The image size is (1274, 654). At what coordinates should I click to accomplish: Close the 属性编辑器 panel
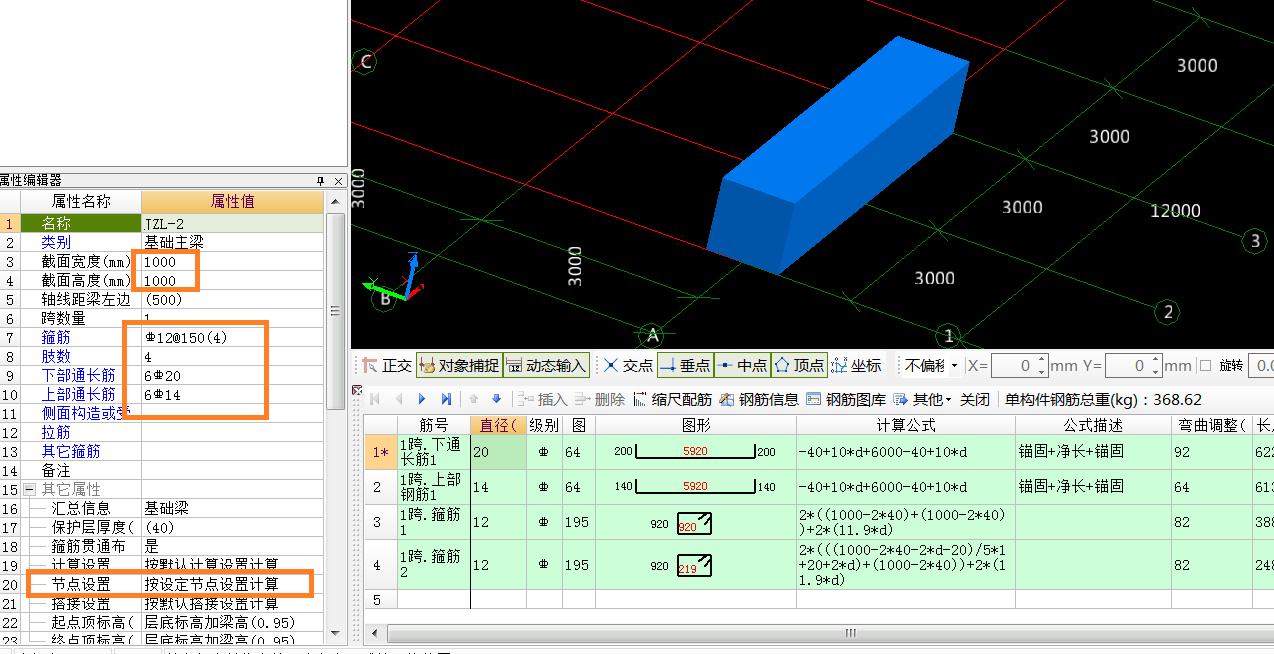[338, 181]
